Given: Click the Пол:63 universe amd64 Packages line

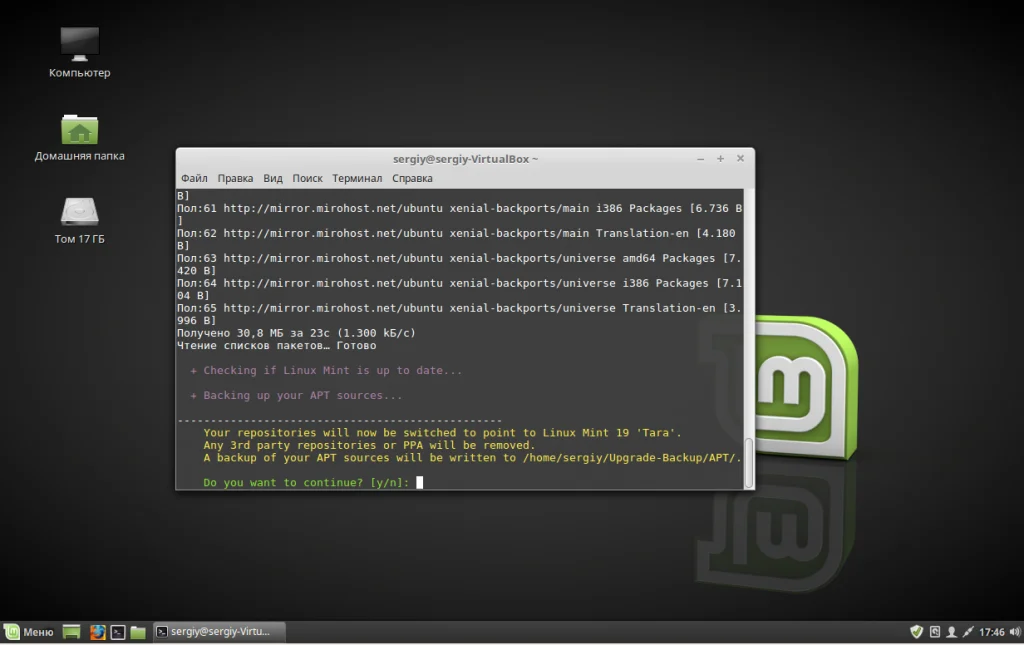Looking at the screenshot, I should click(460, 264).
